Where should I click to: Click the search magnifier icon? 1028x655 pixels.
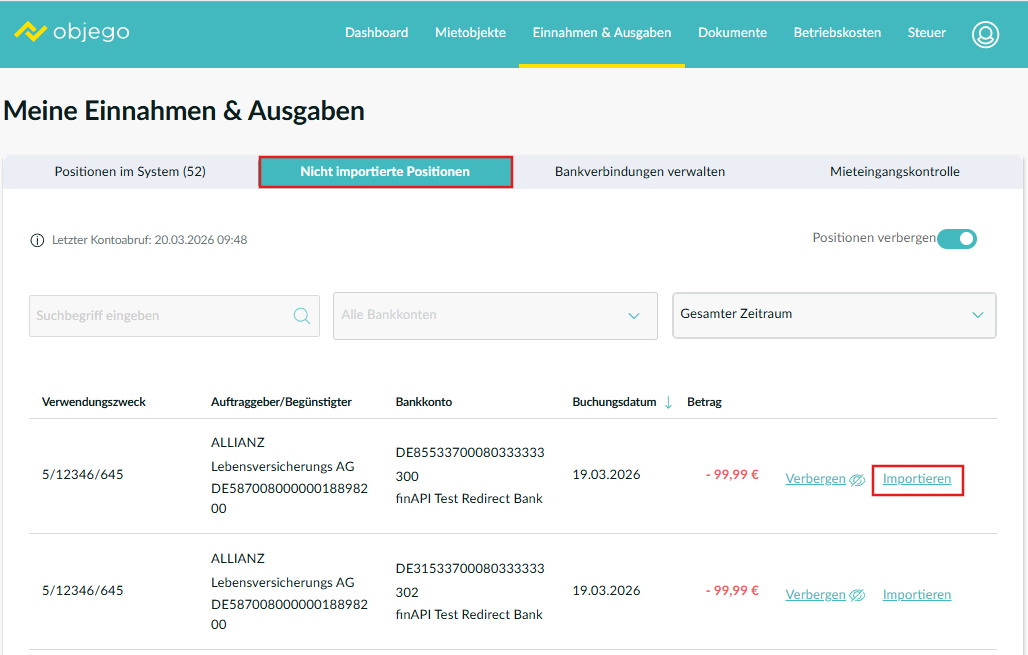(301, 316)
